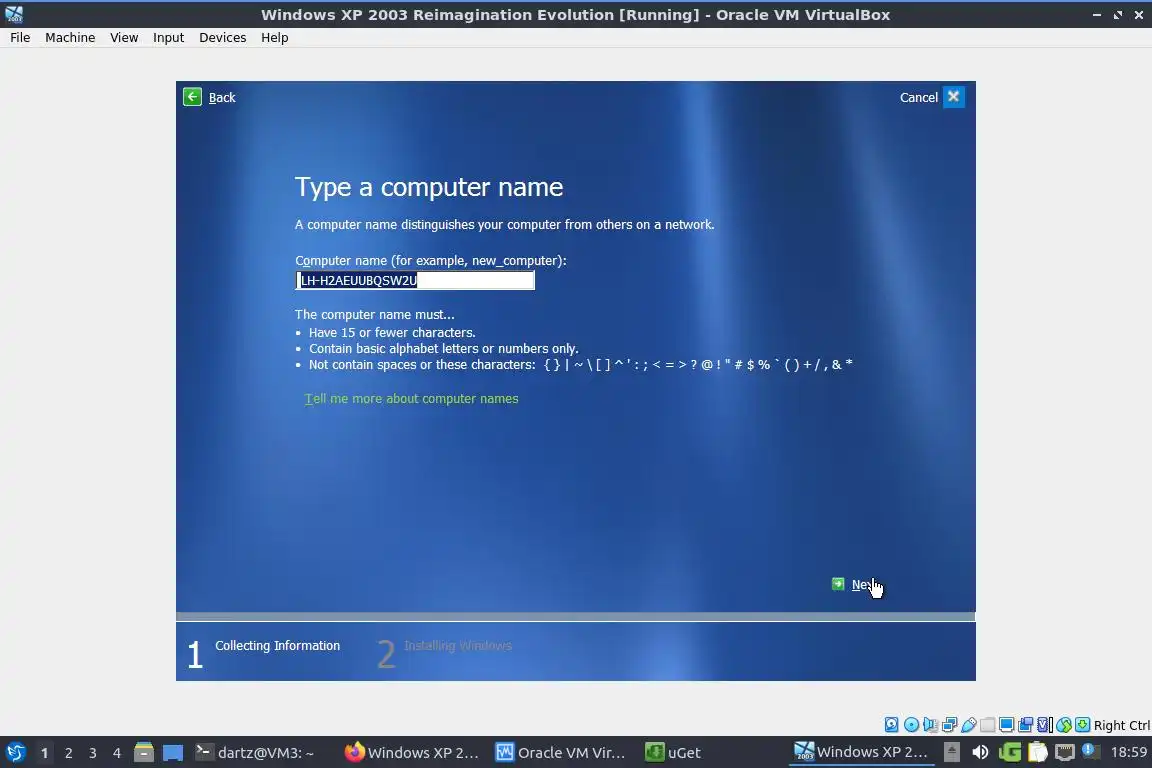The height and width of the screenshot is (768, 1152).
Task: Click the 'Installing Windows' step label
Action: click(458, 645)
